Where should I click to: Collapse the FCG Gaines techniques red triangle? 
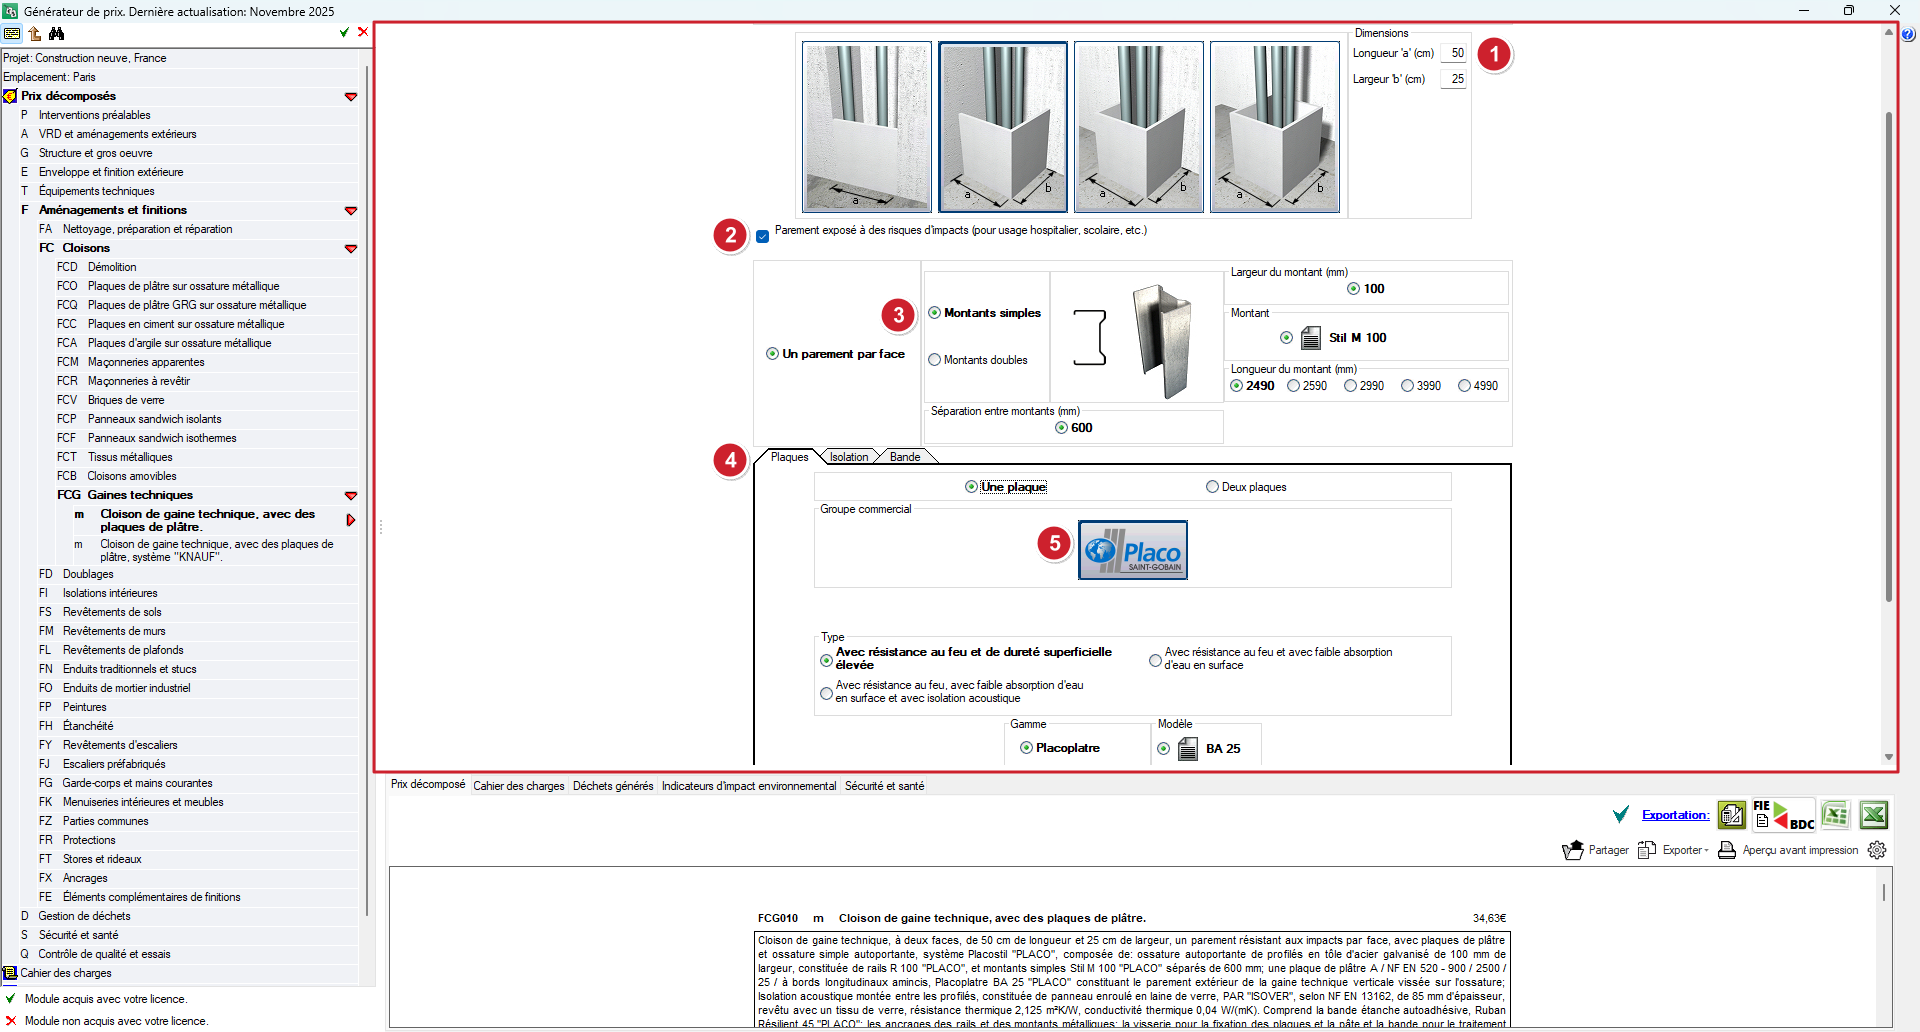point(351,496)
